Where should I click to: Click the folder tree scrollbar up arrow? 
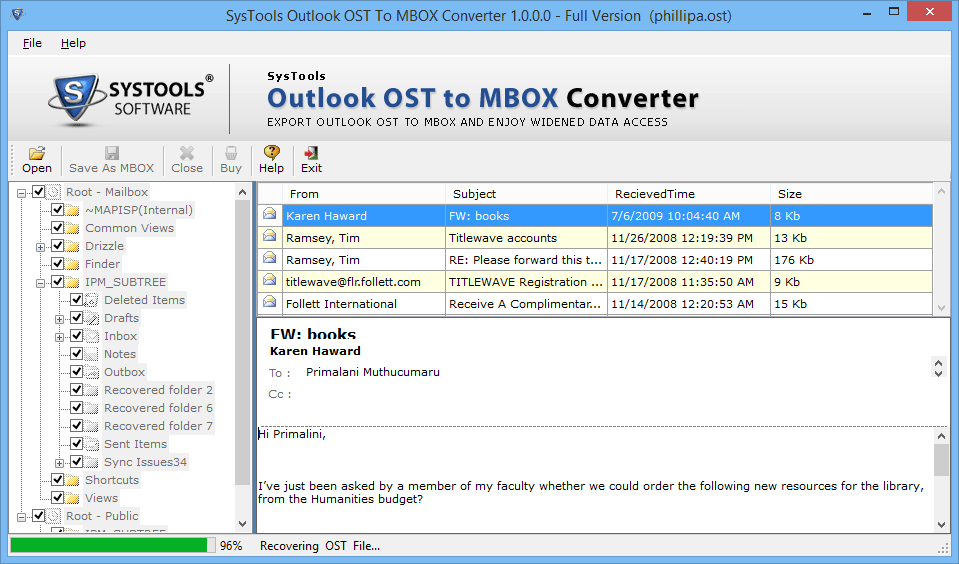242,192
